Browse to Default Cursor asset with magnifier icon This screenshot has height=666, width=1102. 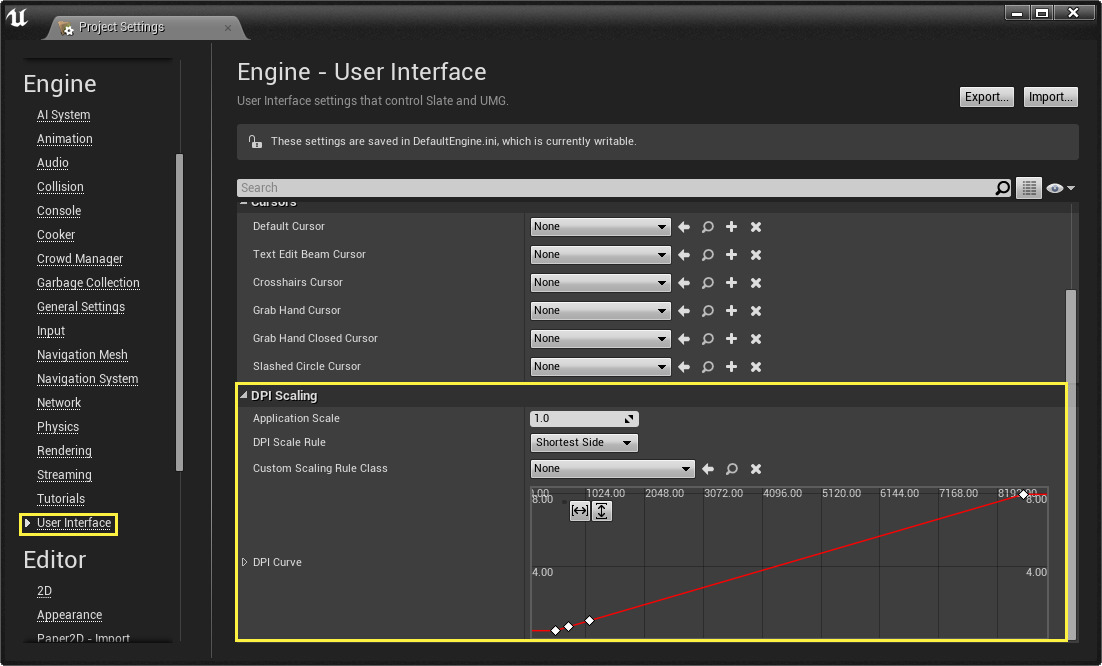coord(707,226)
